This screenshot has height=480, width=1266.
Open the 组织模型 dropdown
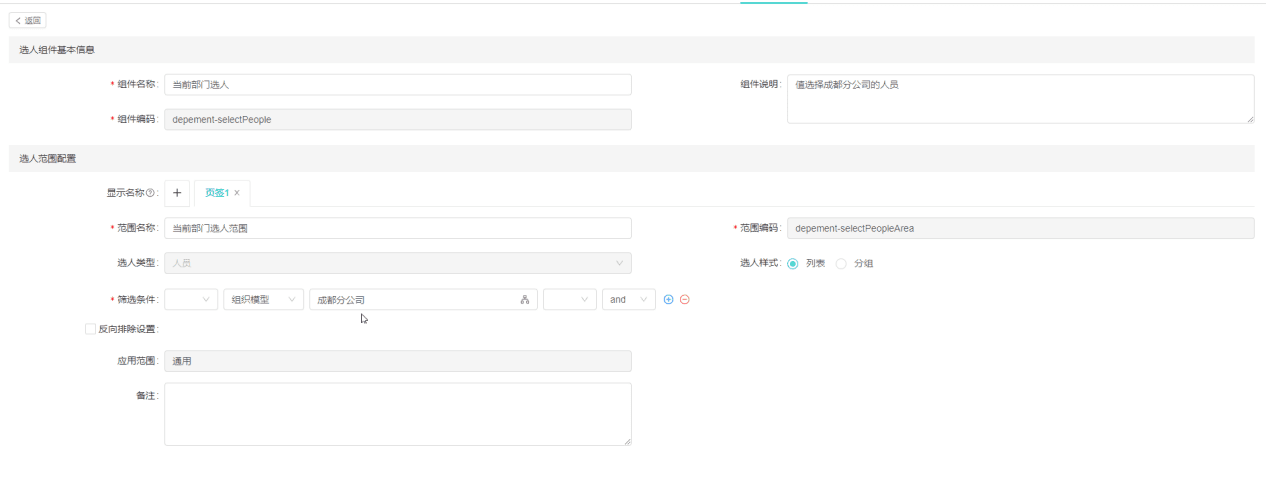click(263, 299)
